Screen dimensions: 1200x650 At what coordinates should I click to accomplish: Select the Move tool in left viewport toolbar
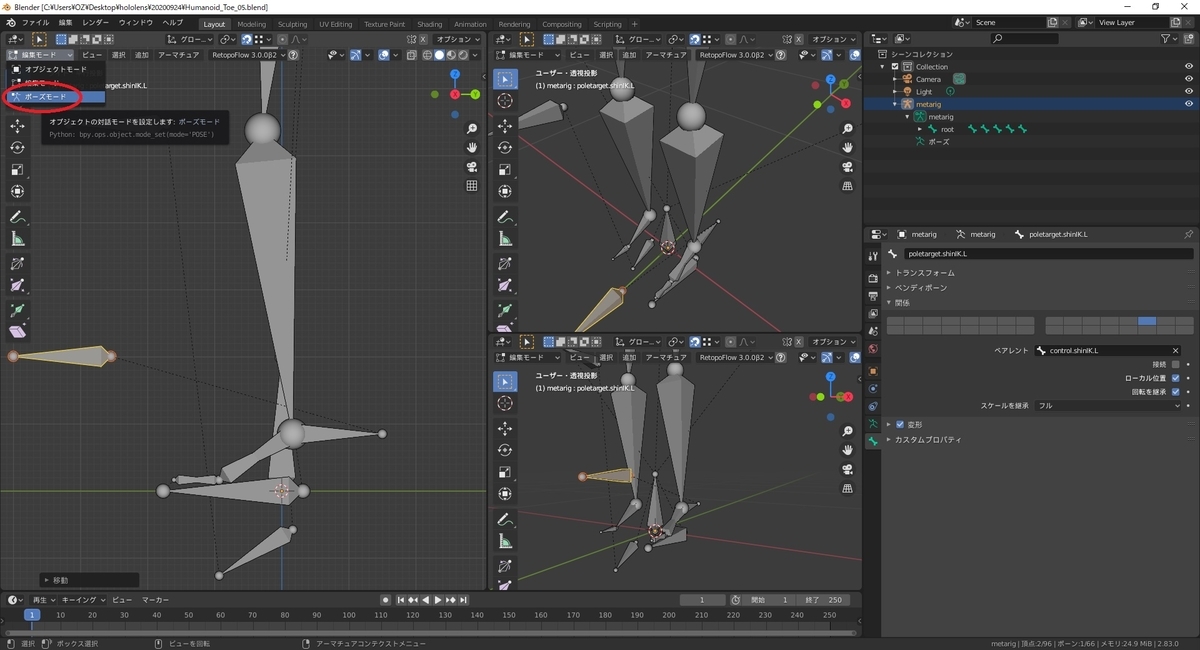pyautogui.click(x=18, y=126)
